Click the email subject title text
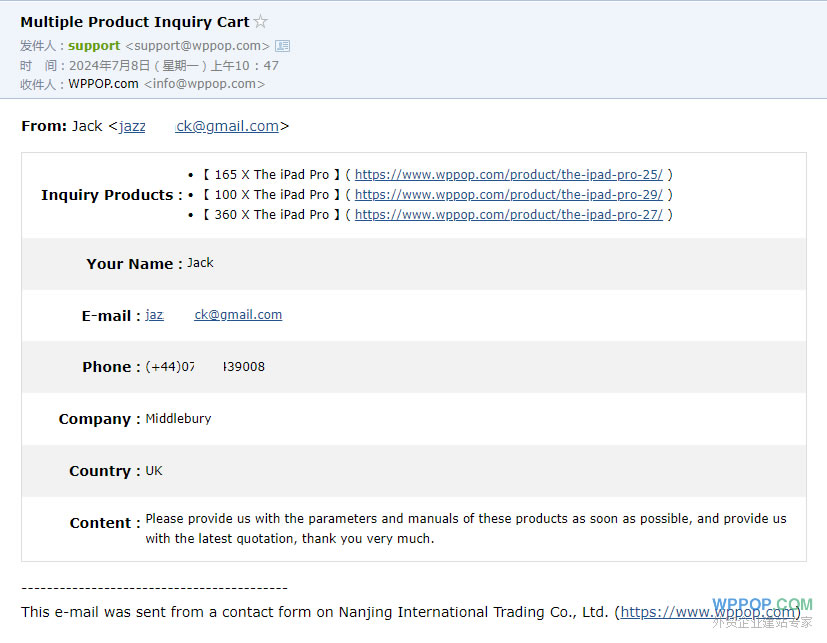The height and width of the screenshot is (643, 827). point(134,22)
